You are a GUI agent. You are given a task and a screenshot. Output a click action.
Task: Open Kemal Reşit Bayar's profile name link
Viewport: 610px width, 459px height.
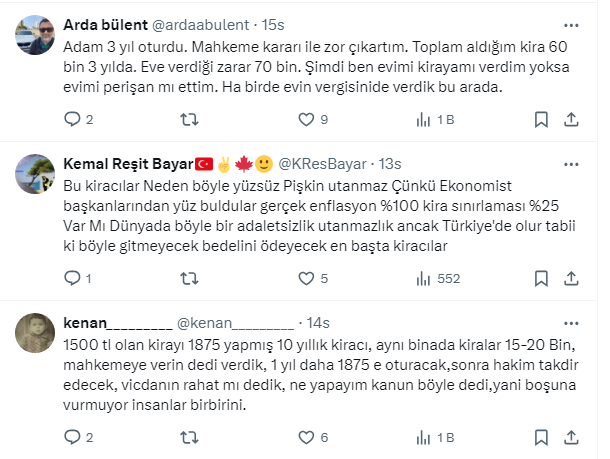pyautogui.click(x=126, y=163)
